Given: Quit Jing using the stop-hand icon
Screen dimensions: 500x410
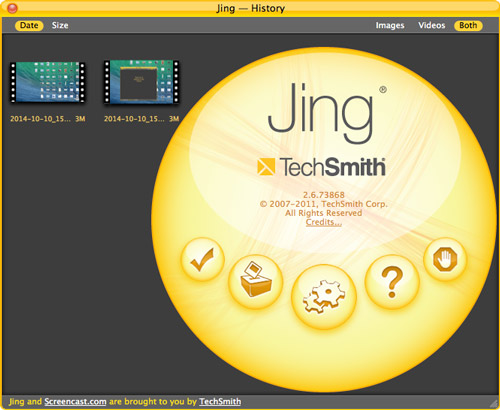Looking at the screenshot, I should [x=445, y=259].
